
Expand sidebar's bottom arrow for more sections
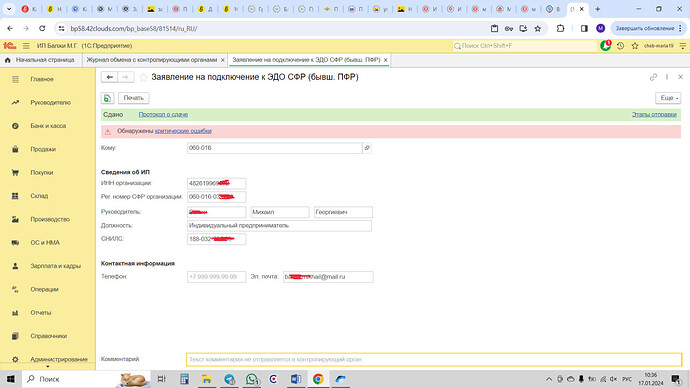[48, 366]
